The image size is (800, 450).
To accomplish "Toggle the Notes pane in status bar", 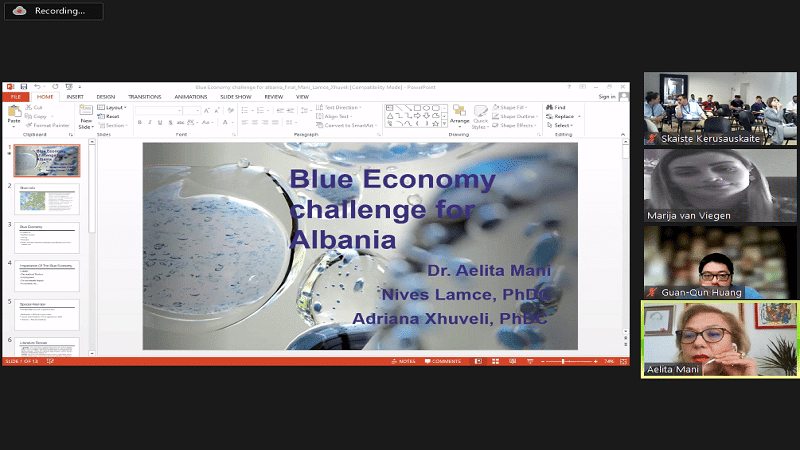I will pyautogui.click(x=401, y=361).
